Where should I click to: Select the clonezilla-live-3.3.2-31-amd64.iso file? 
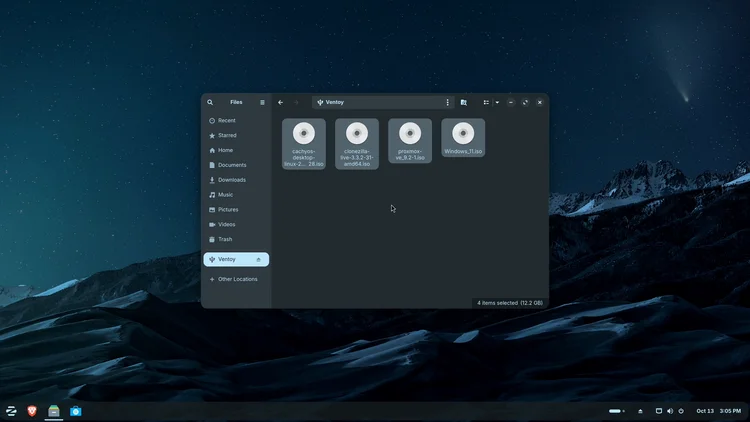point(357,144)
